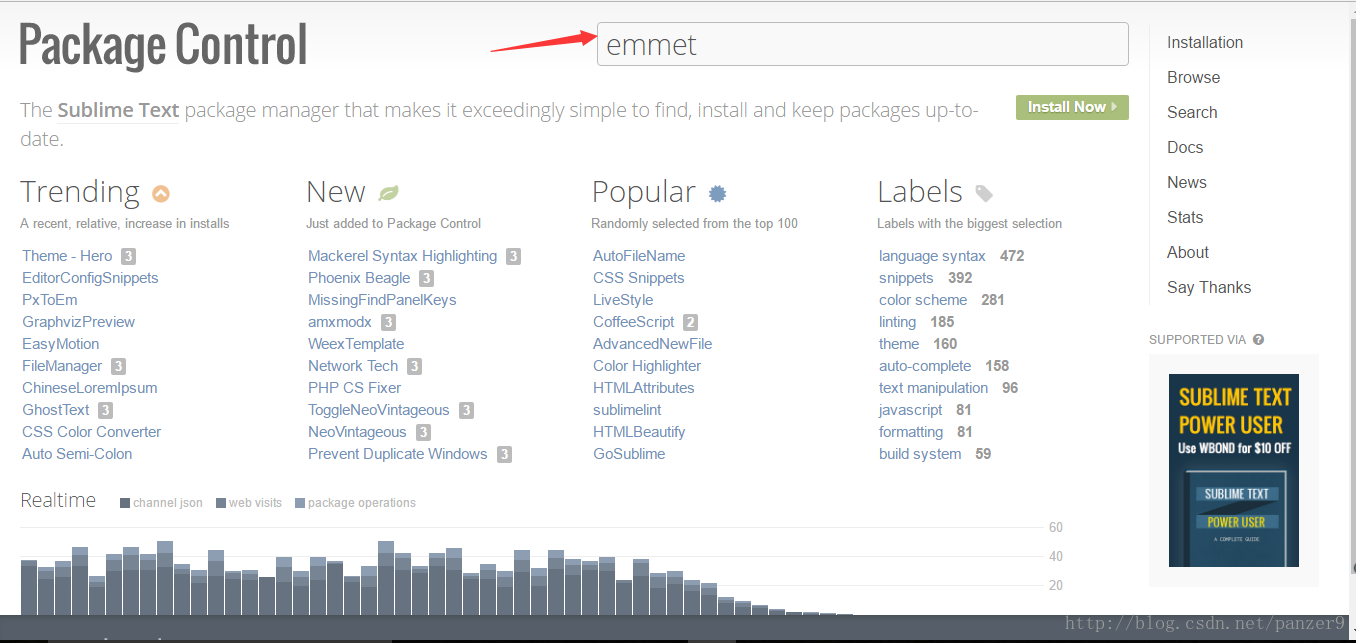Click the Supported Via help icon
The width and height of the screenshot is (1356, 643).
[1258, 340]
